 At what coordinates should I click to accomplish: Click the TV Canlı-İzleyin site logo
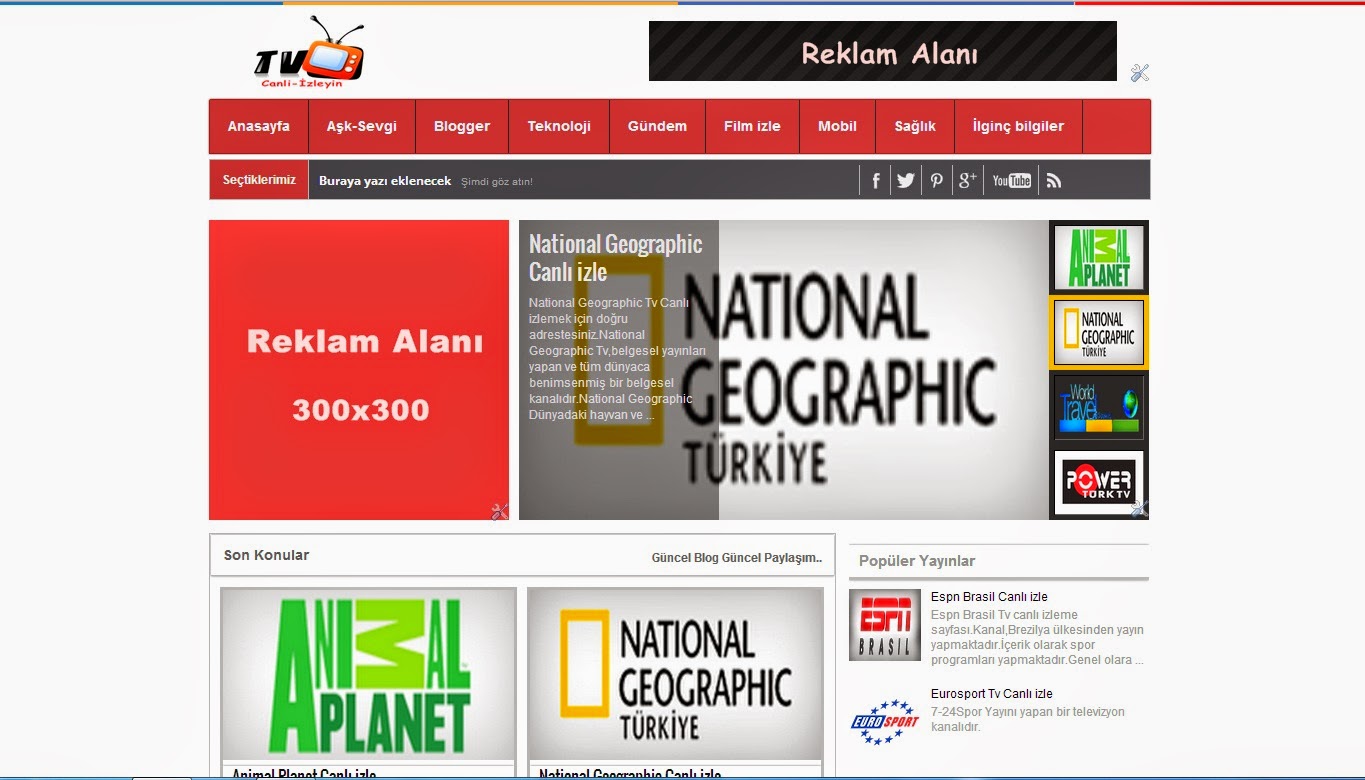309,52
